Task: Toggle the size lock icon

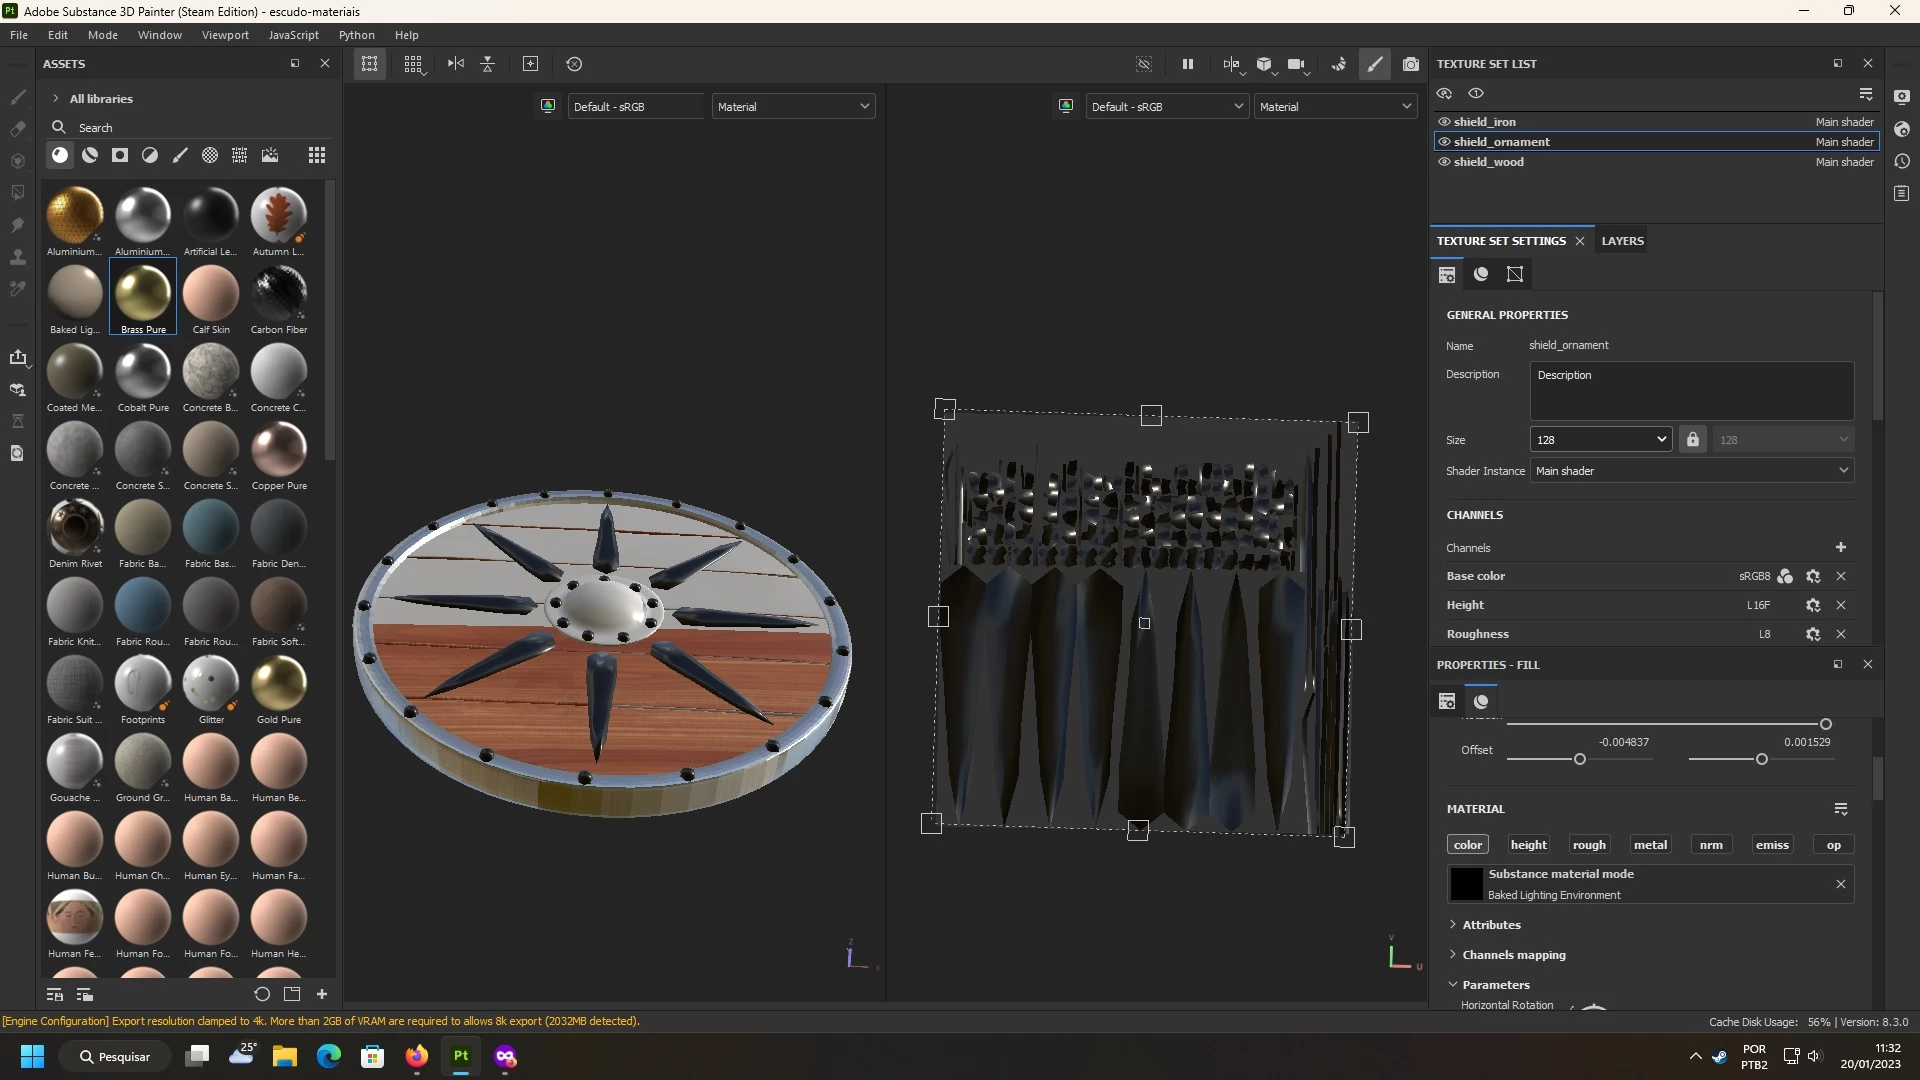Action: pos(1692,440)
